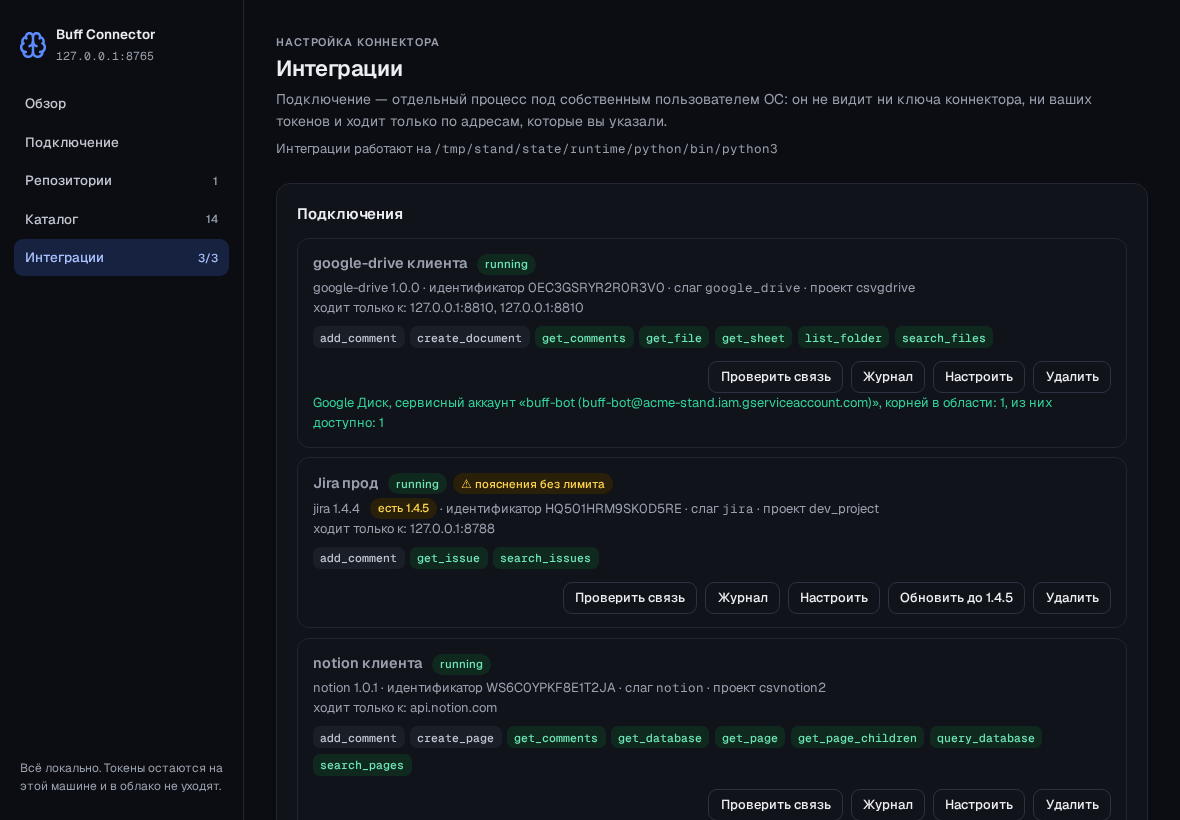Click add_comment in google-drive card
The height and width of the screenshot is (820, 1180).
358,338
